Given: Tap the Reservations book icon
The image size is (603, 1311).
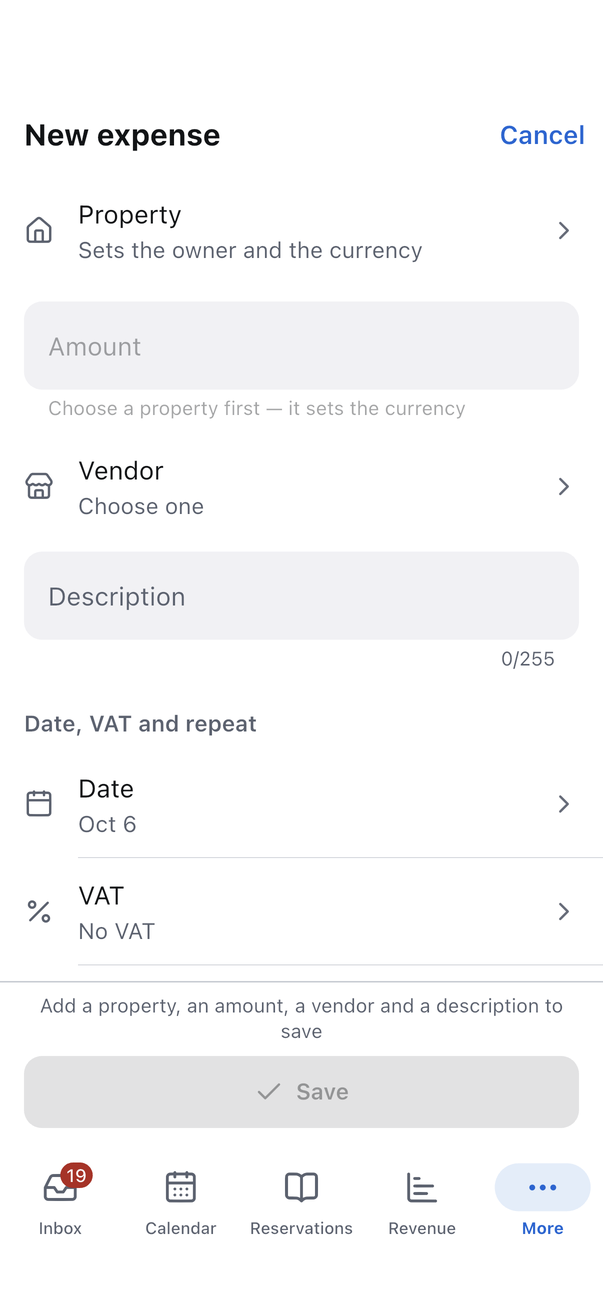Looking at the screenshot, I should [301, 1187].
